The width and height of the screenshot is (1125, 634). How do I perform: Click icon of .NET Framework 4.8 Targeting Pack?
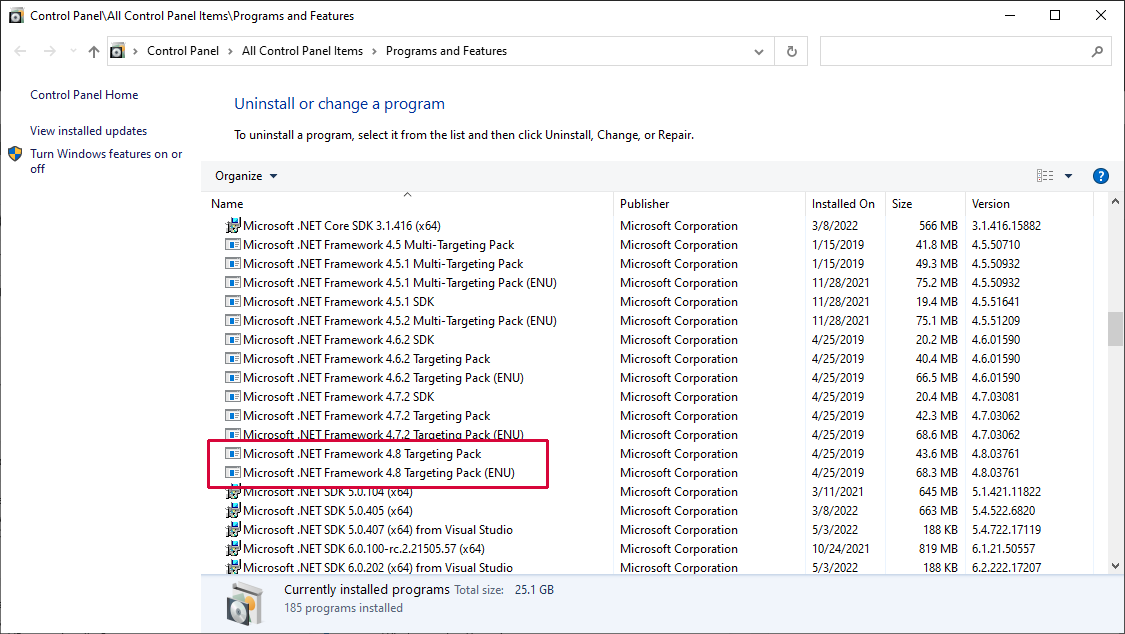tap(233, 453)
